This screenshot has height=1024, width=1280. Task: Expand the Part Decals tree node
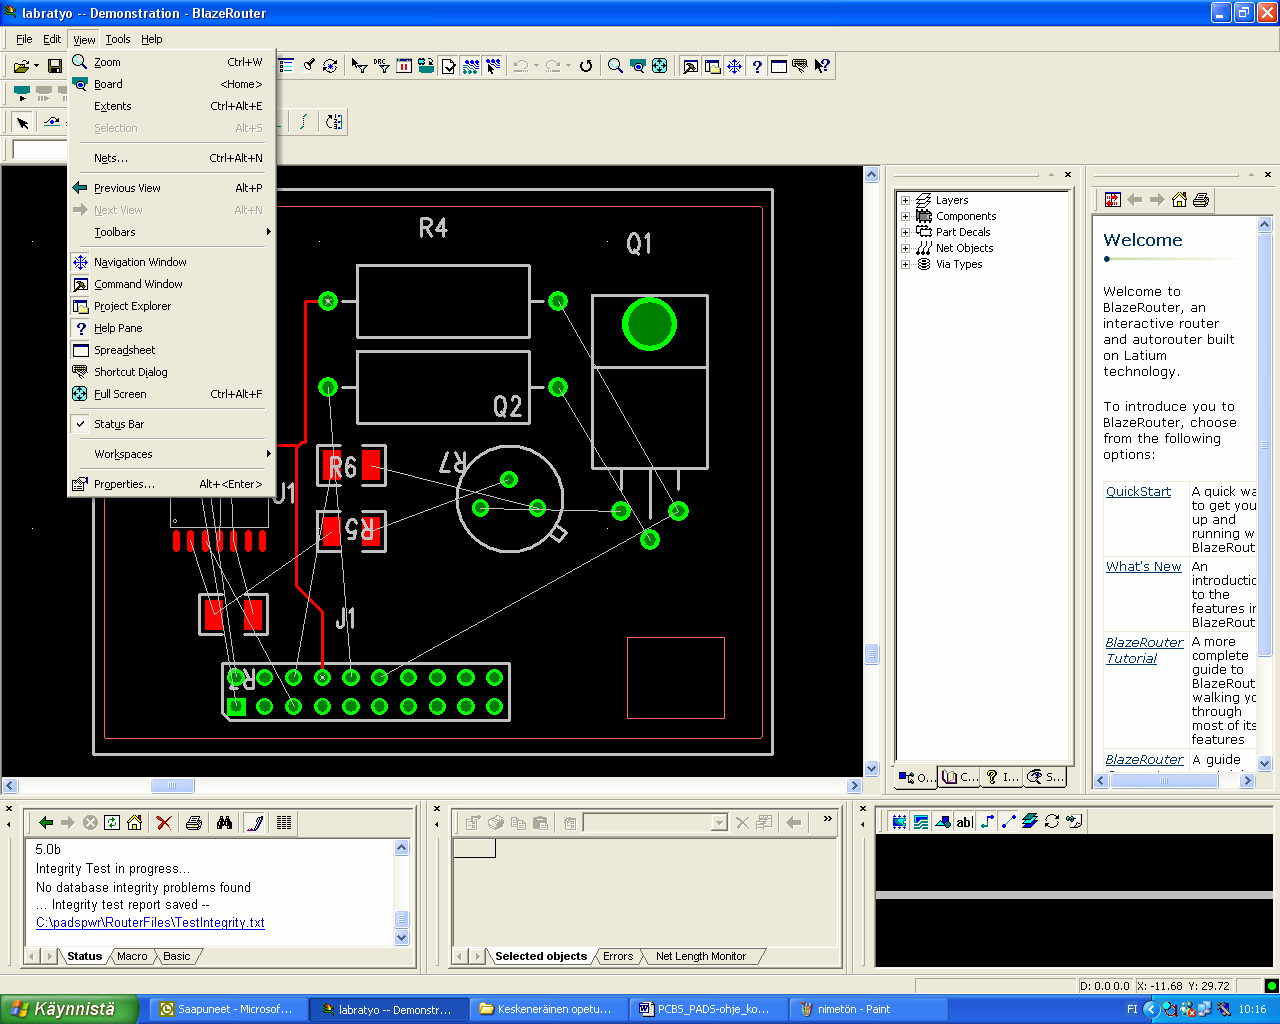click(905, 232)
